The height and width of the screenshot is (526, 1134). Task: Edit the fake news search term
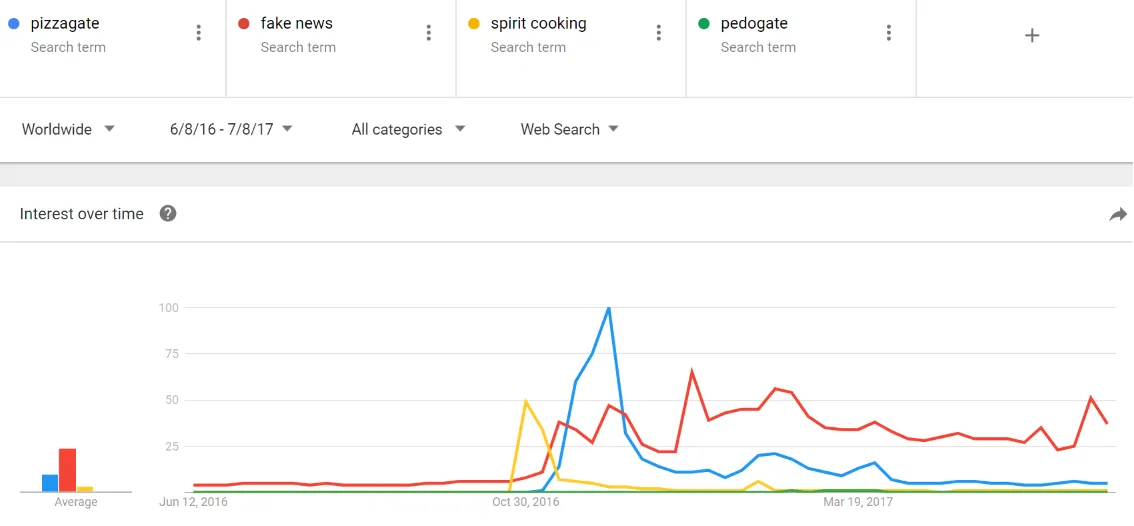pyautogui.click(x=297, y=24)
